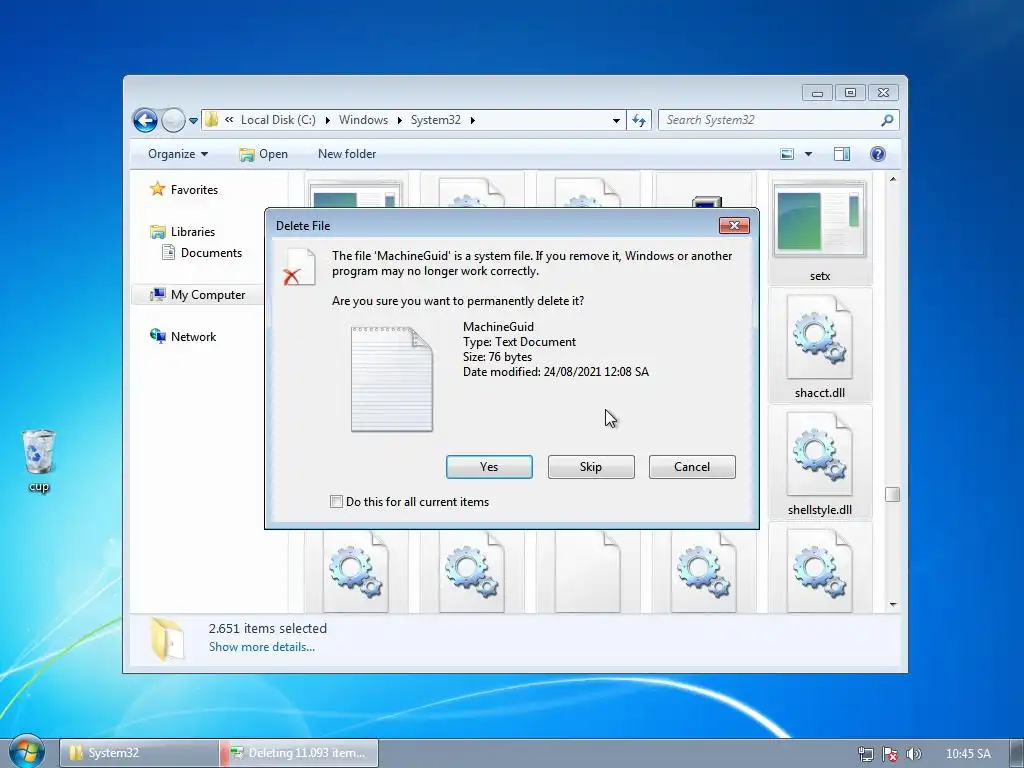Click the volume speaker tray icon

point(914,754)
